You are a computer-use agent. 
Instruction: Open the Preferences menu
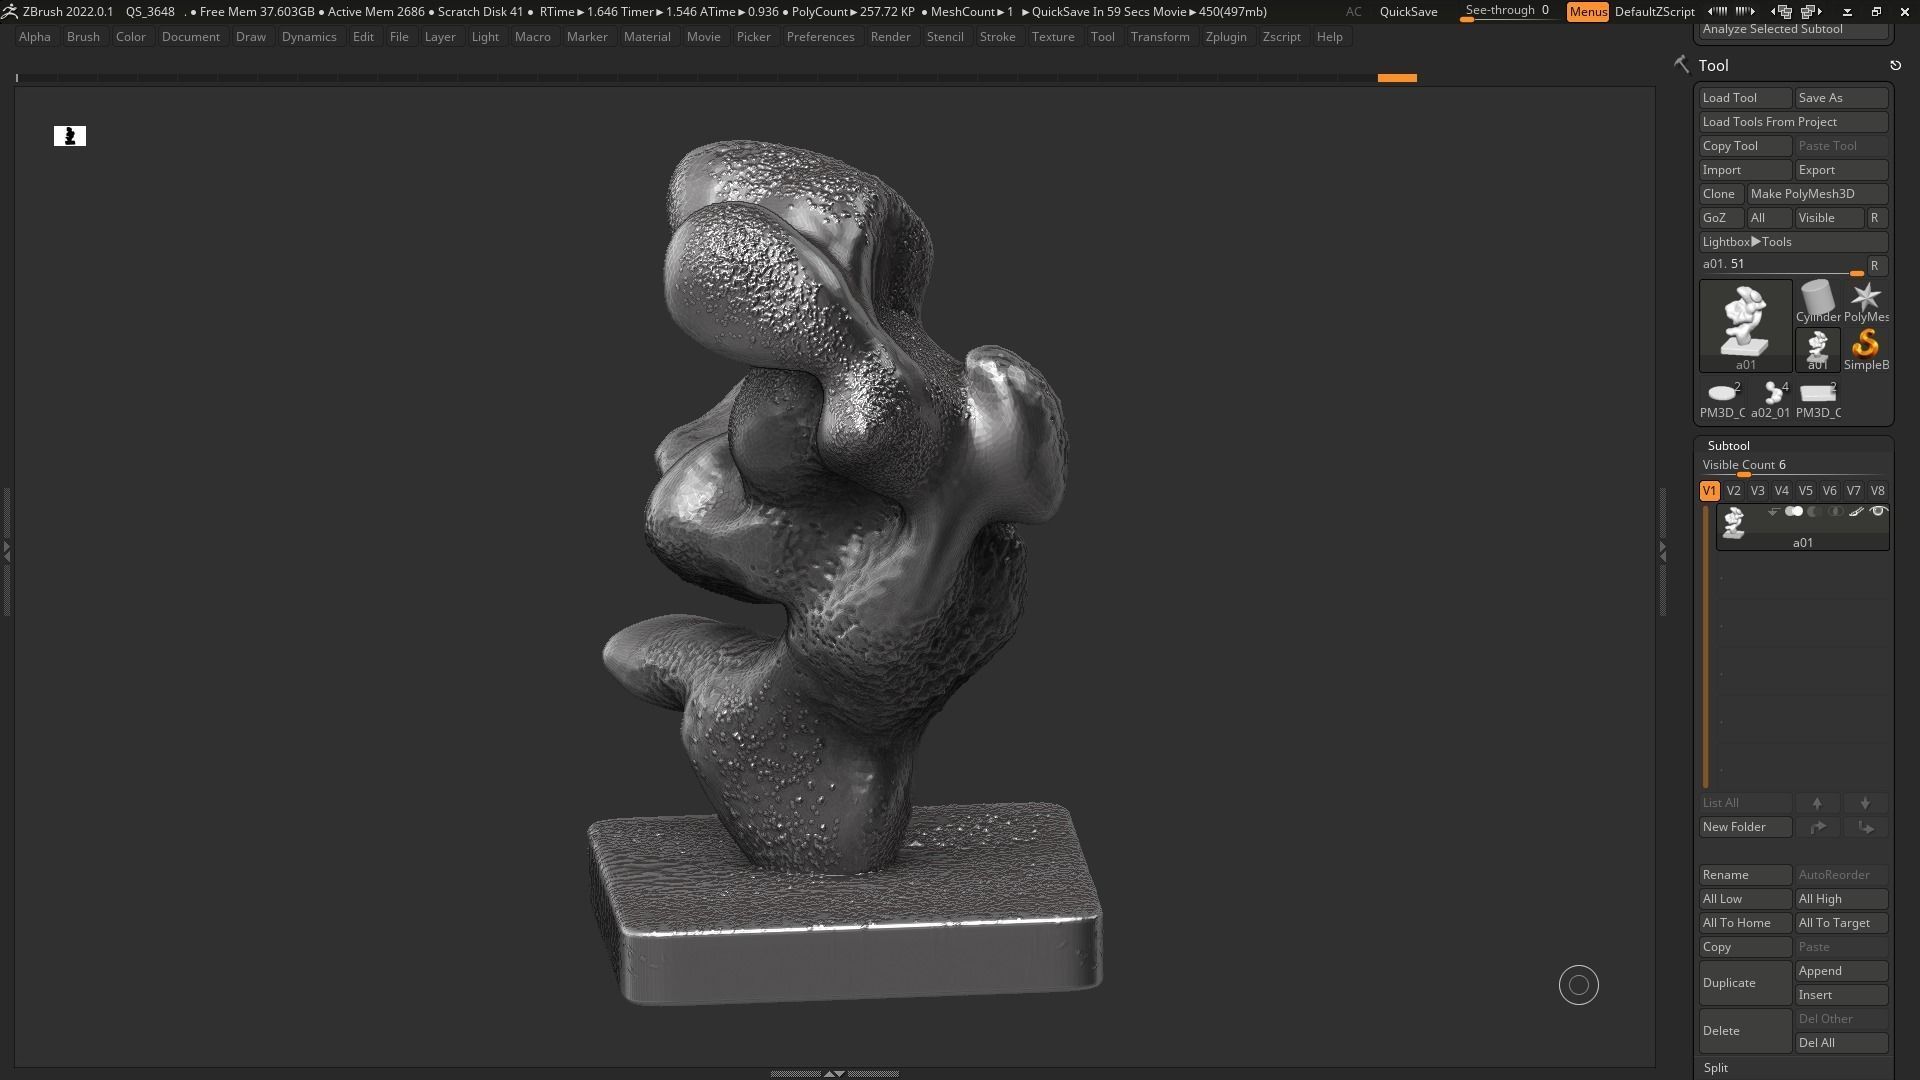(820, 37)
